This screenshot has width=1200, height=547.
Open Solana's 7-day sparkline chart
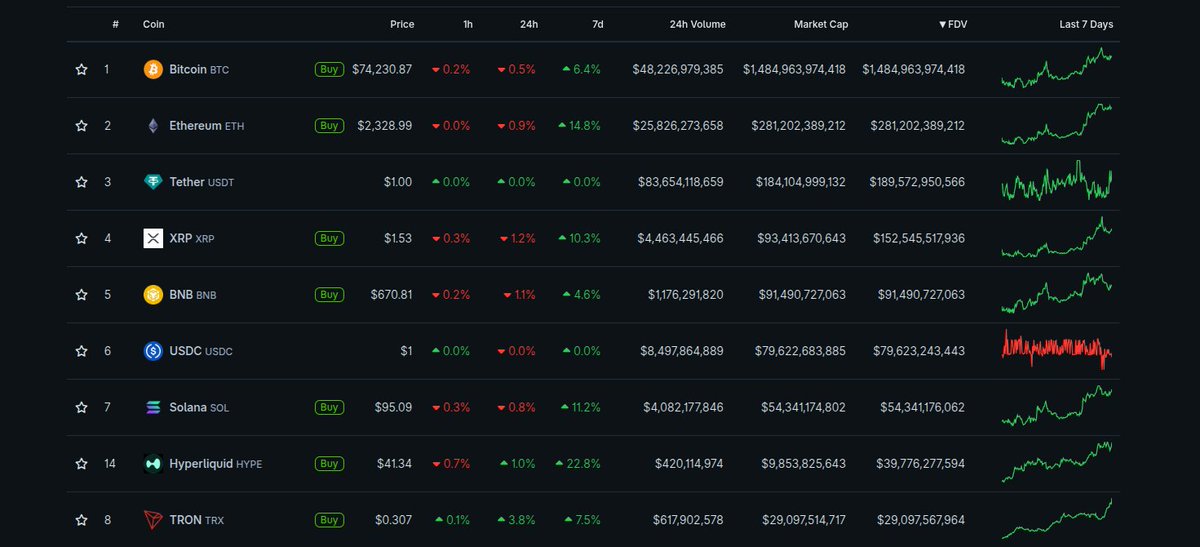tap(1056, 407)
